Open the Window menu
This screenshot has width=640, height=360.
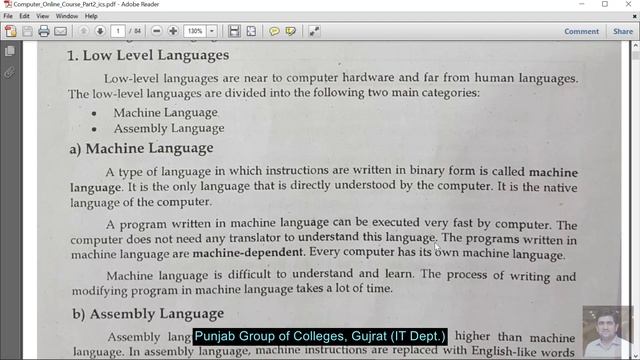[x=67, y=16]
